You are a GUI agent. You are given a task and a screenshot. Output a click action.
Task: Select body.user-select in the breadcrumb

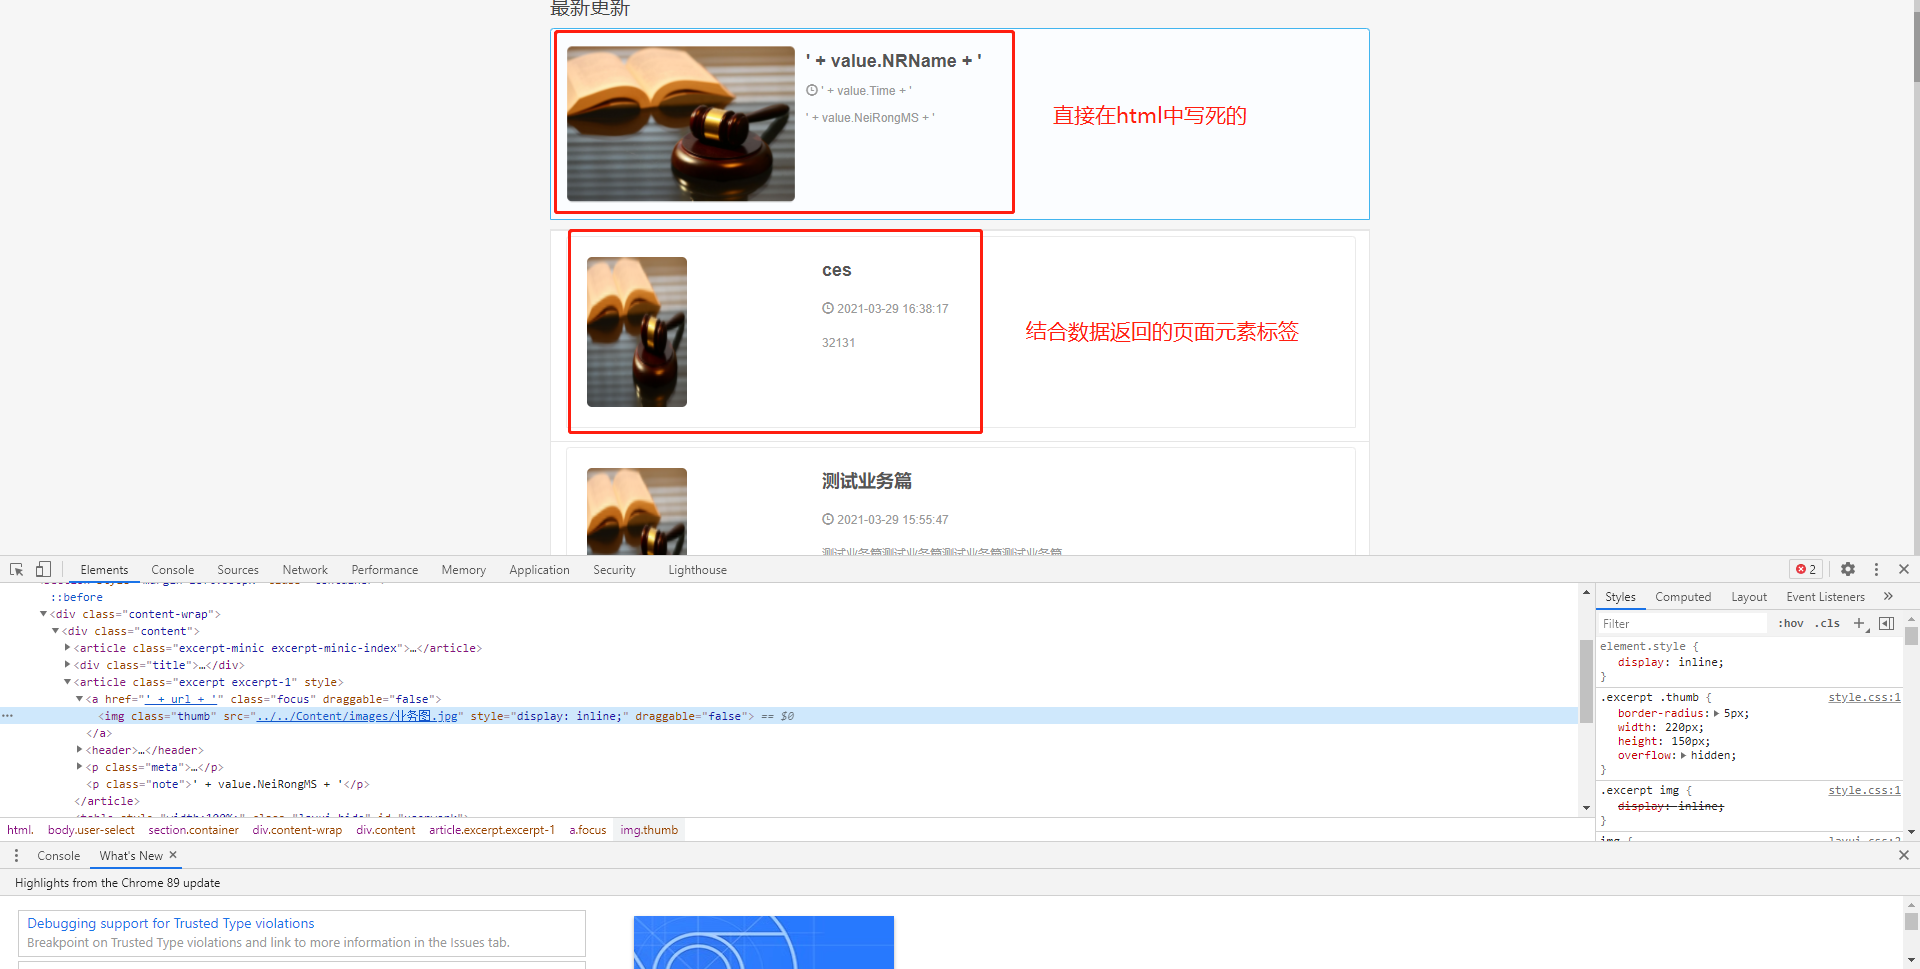tap(91, 829)
